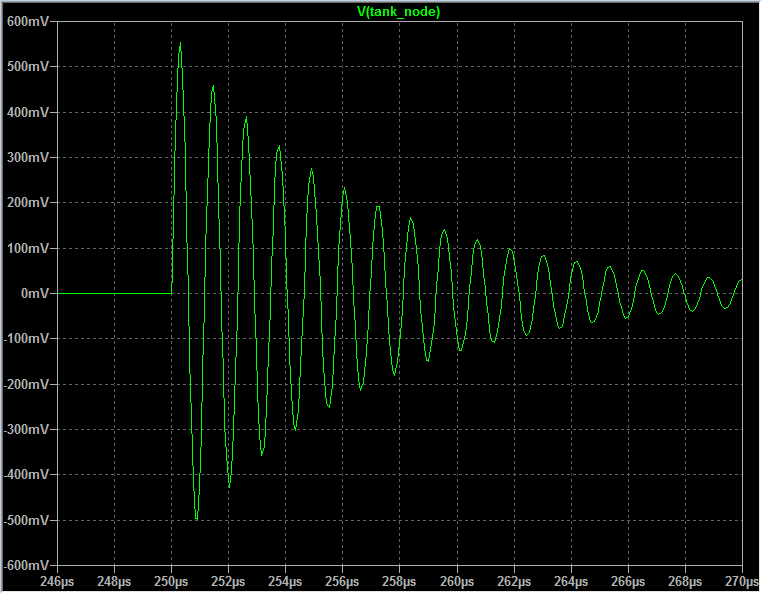761x593 pixels.
Task: Click the 0mV y-axis label
Action: (35, 293)
